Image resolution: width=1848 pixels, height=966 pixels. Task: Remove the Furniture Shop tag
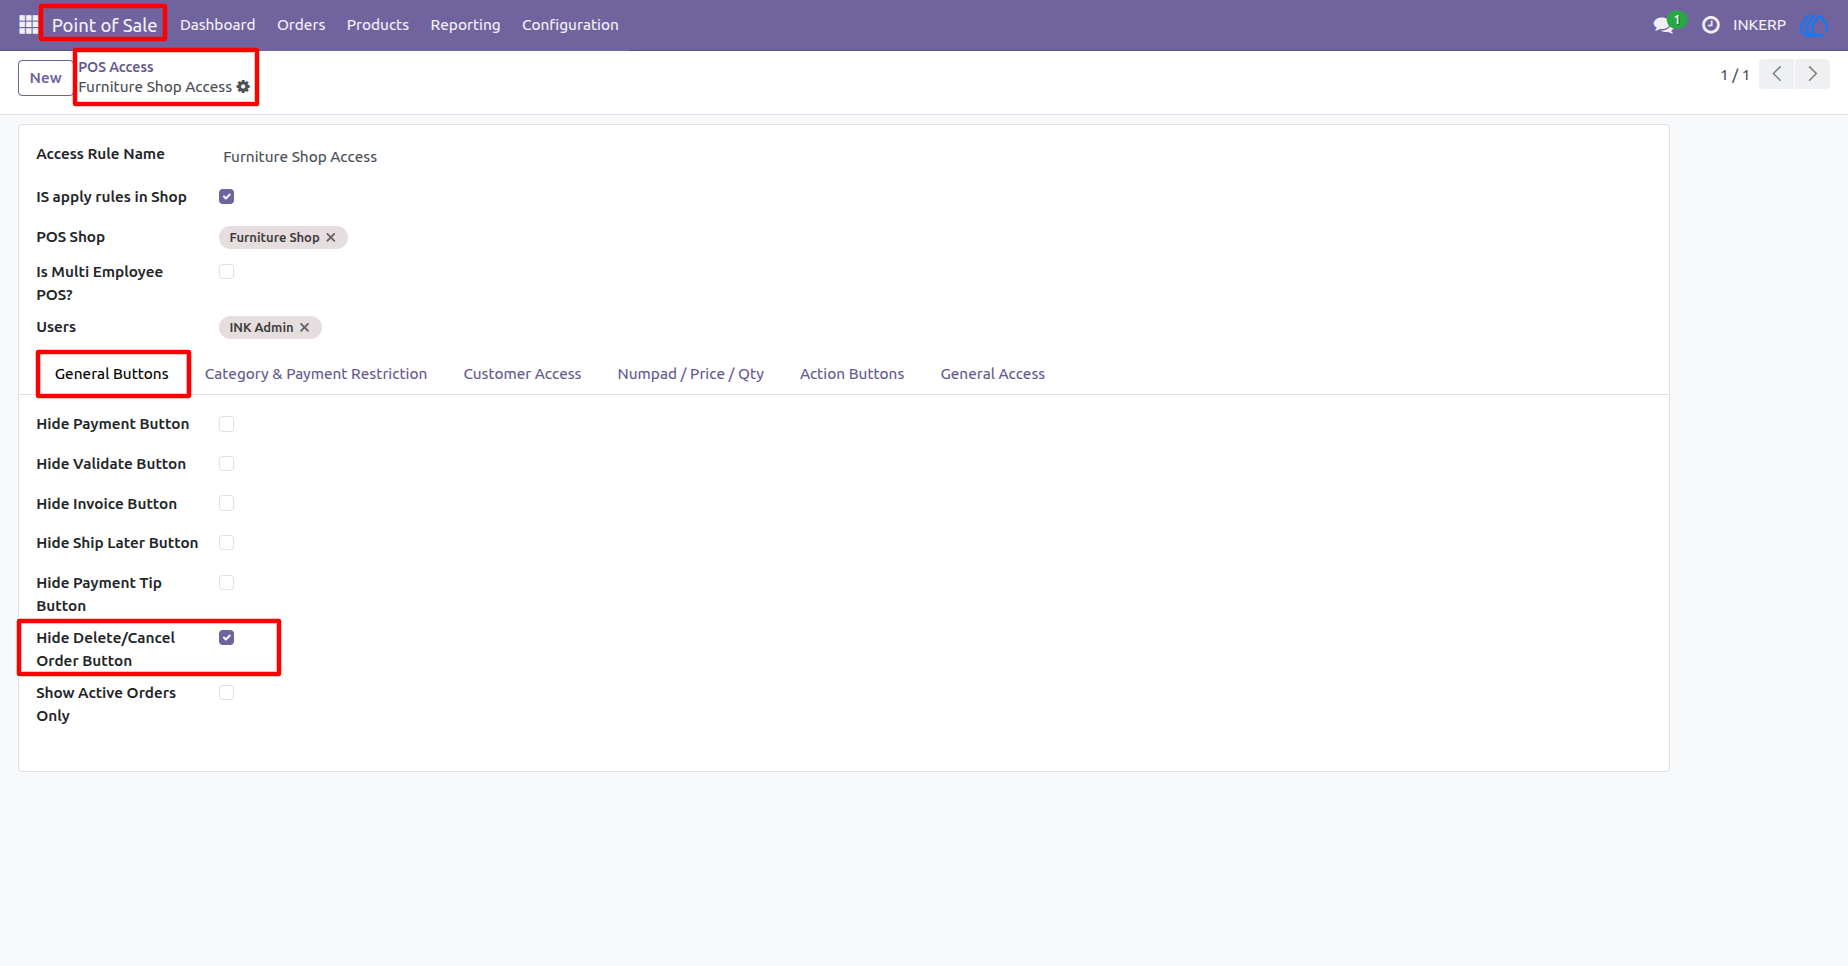point(331,238)
